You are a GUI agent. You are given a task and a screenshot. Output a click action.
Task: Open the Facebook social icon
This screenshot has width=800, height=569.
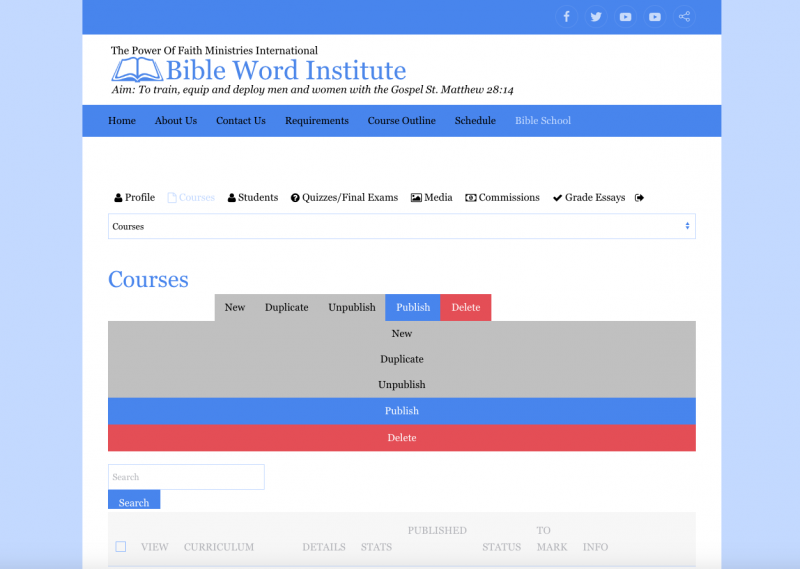566,17
